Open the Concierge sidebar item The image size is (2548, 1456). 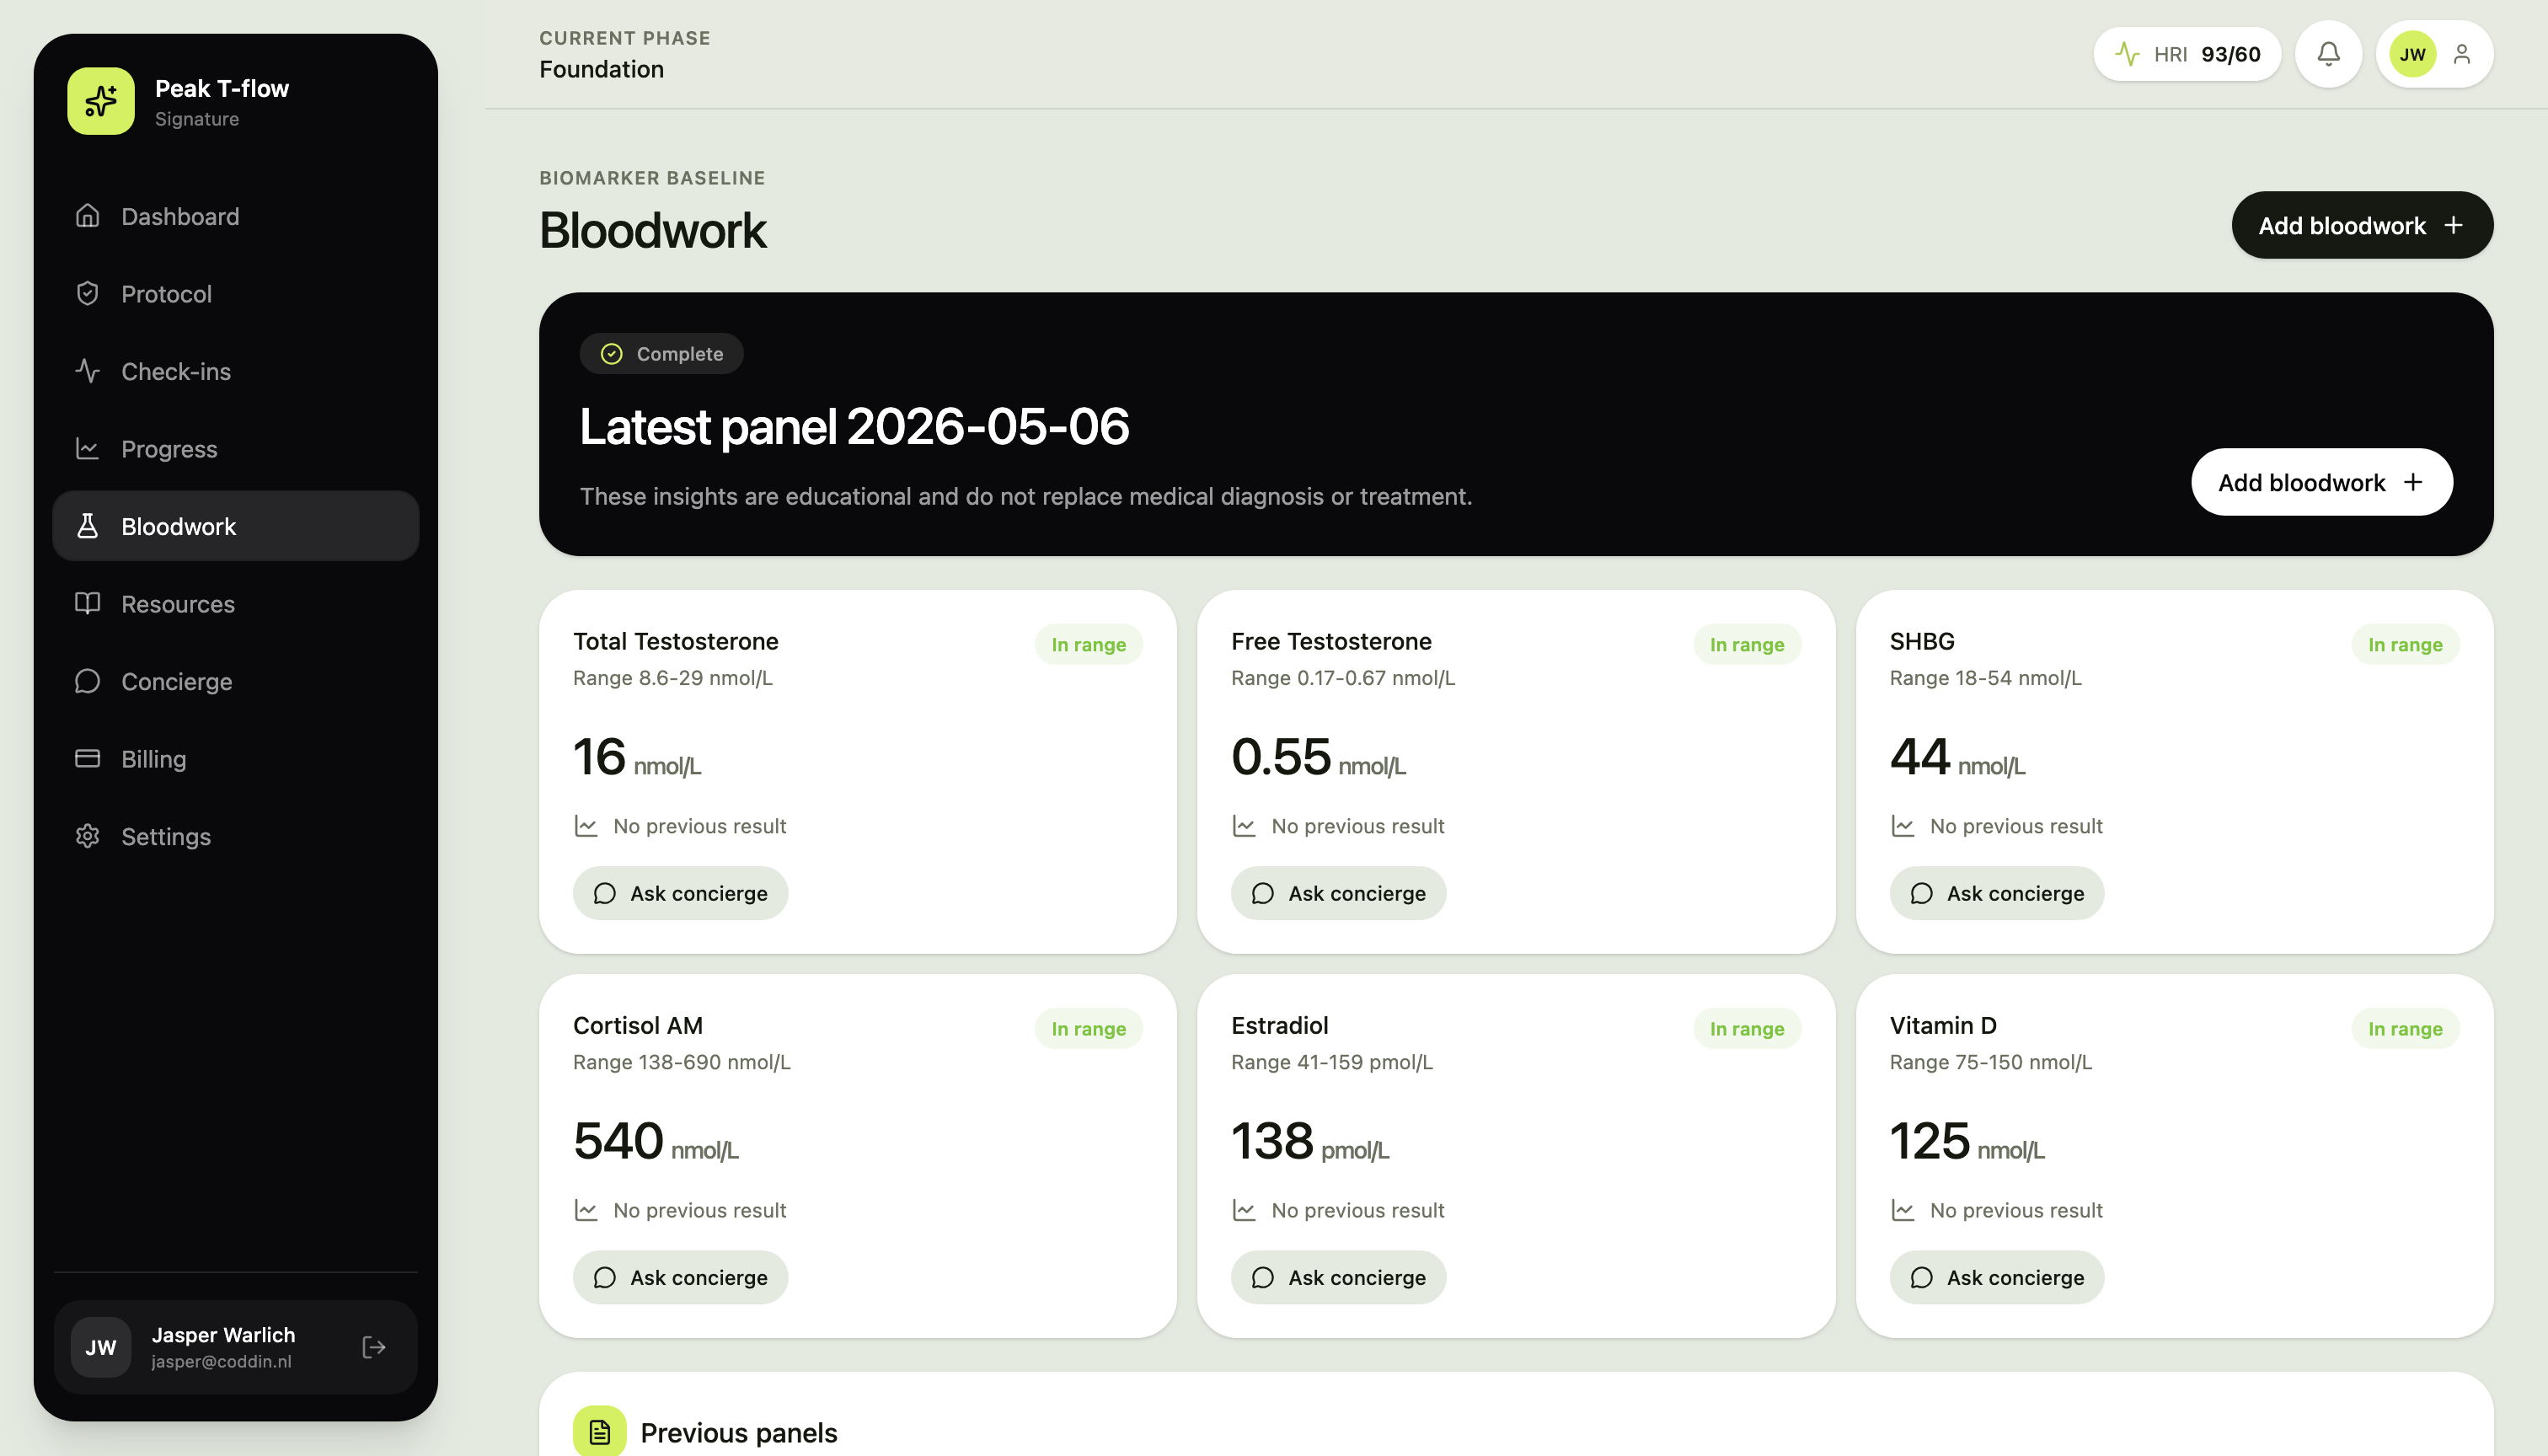(236, 681)
